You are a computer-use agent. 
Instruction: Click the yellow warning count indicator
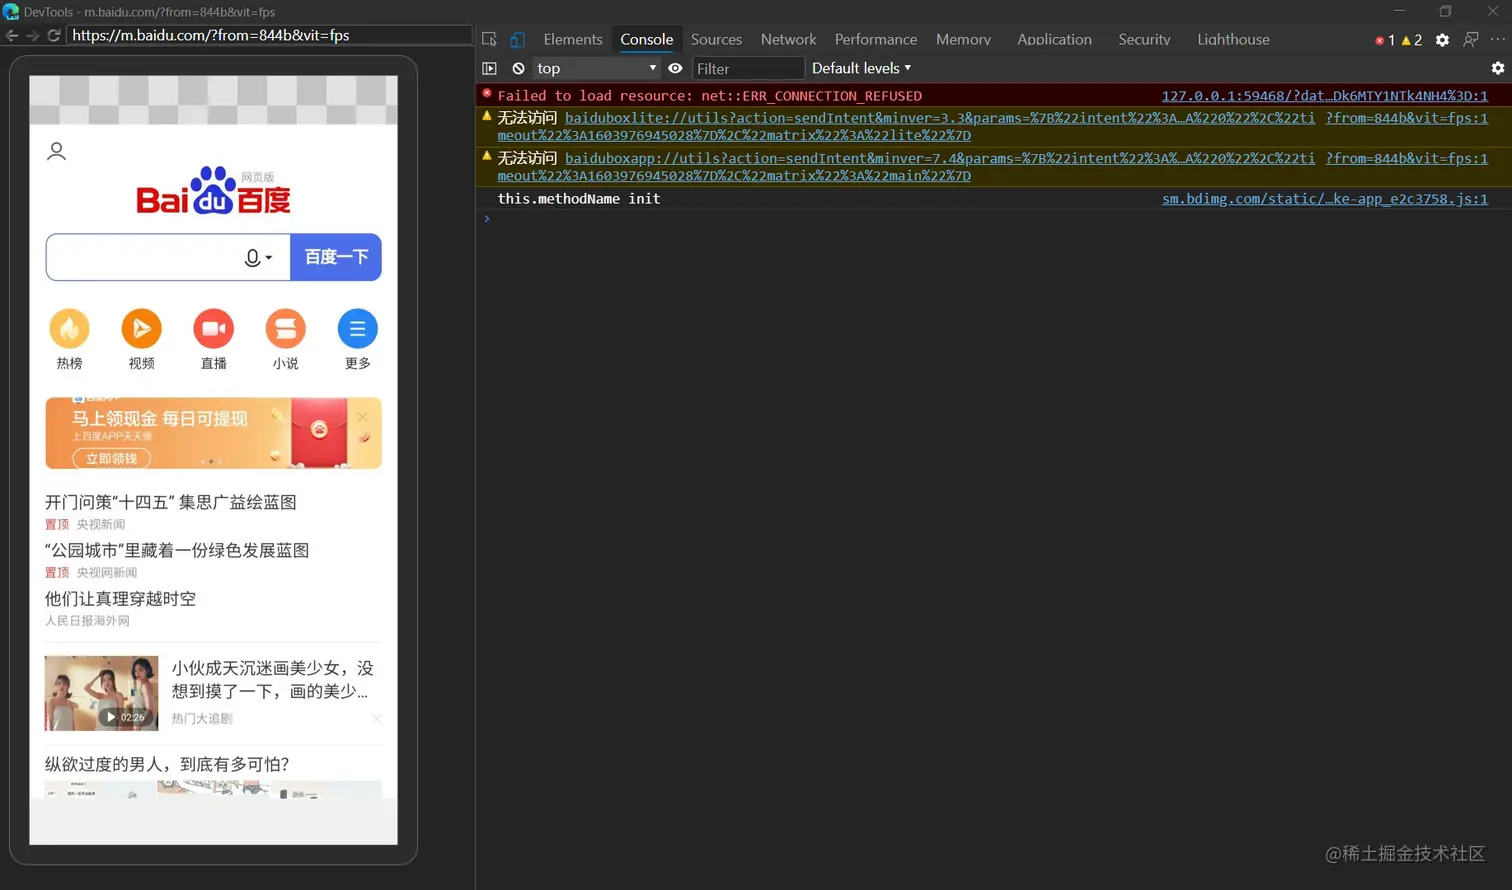pos(1412,40)
